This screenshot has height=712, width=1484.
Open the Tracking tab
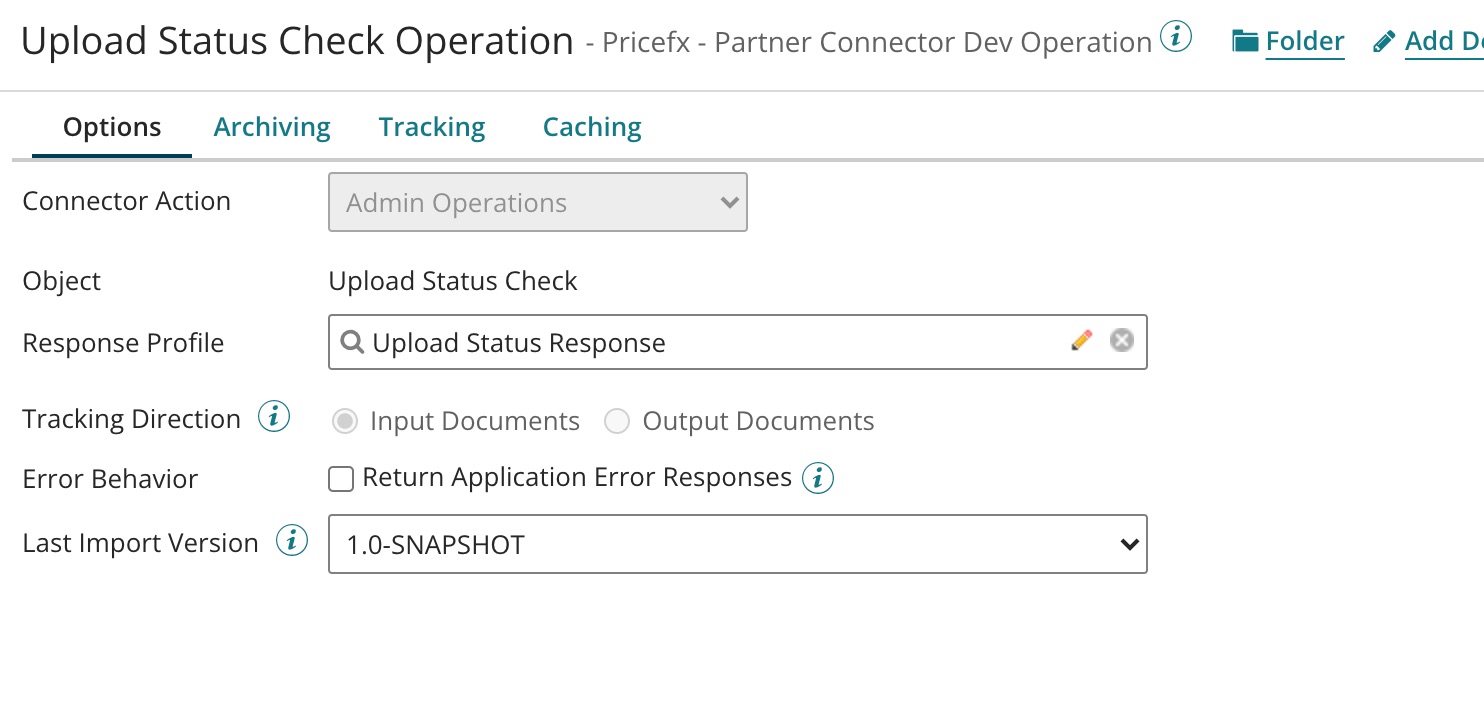[432, 127]
